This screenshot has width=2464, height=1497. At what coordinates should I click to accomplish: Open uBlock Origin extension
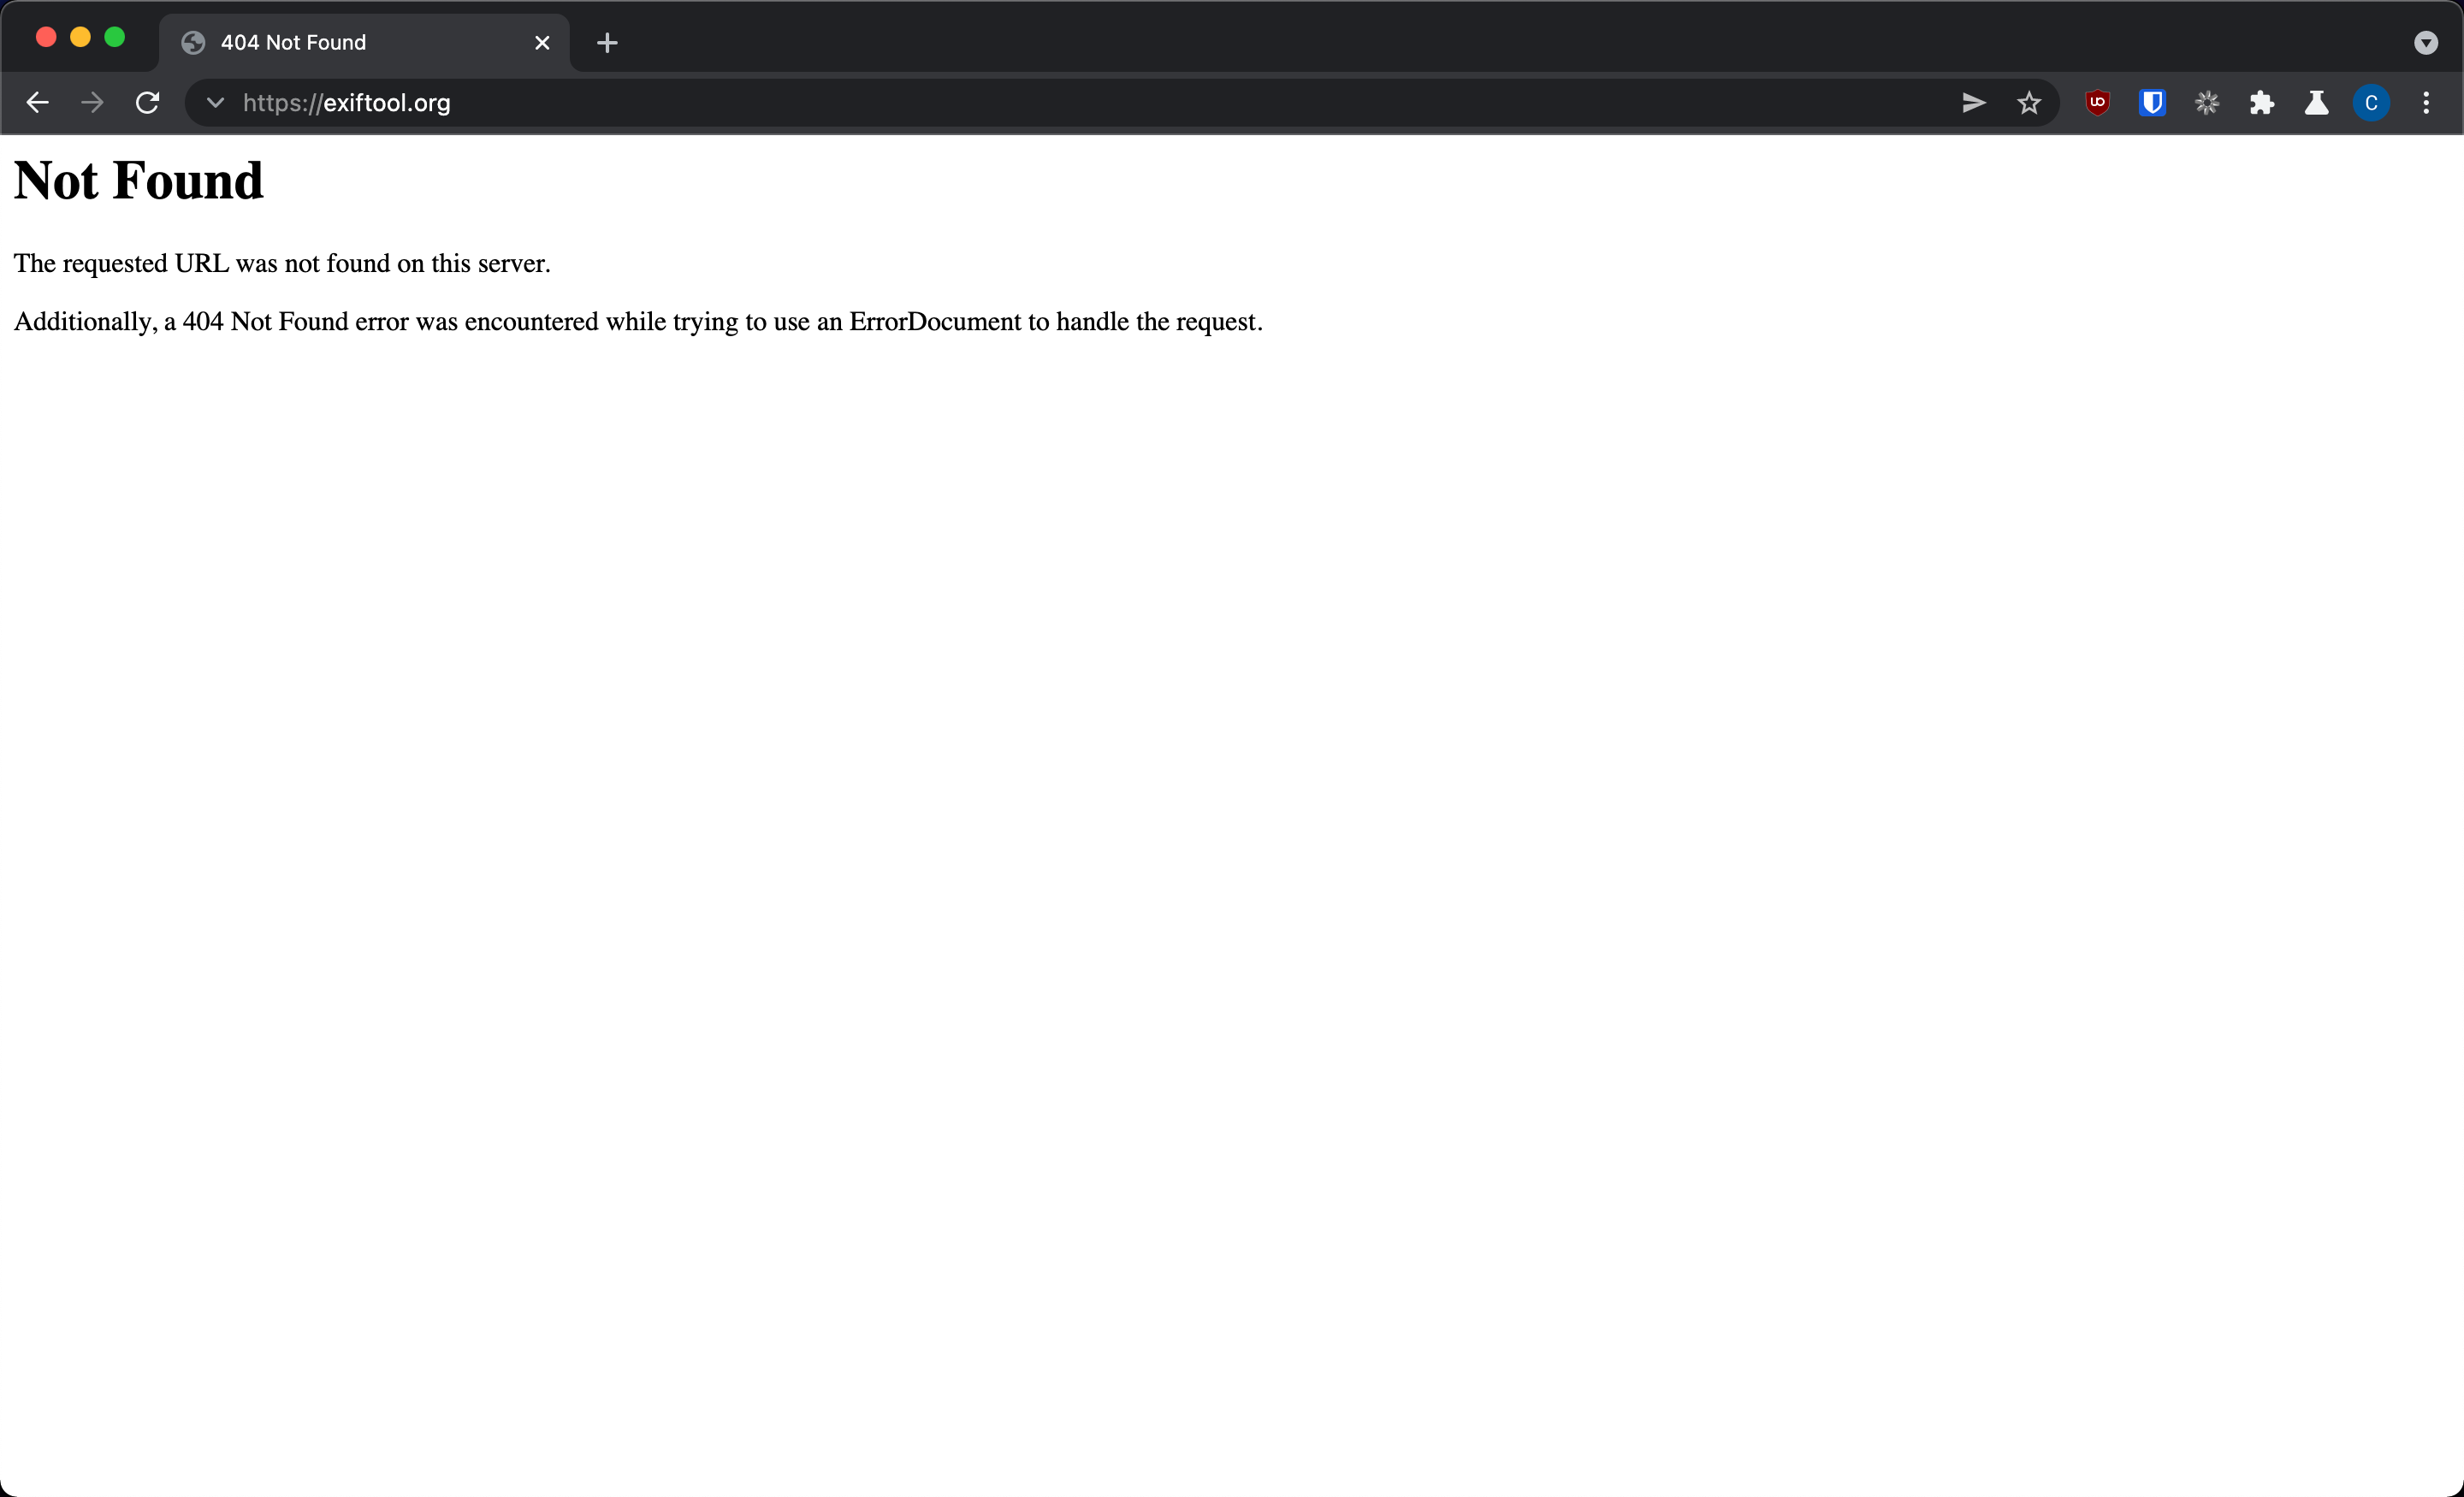coord(2097,102)
